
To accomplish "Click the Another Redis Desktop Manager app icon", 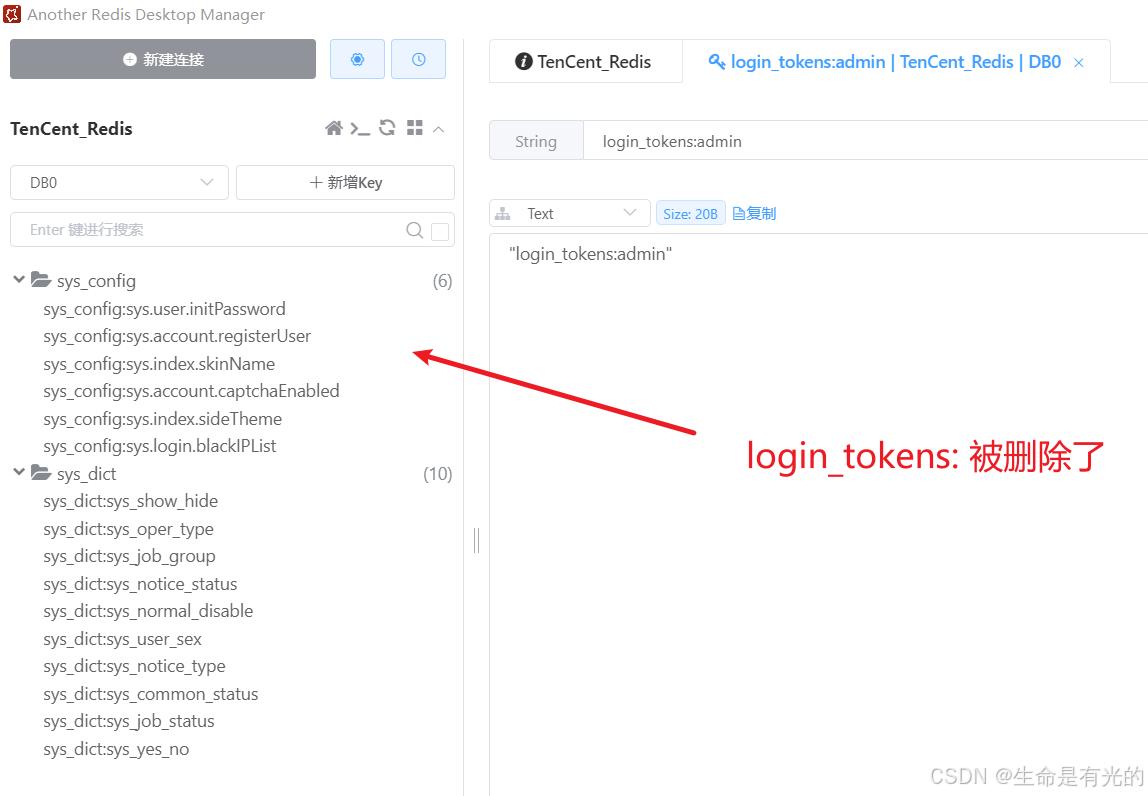I will pos(12,14).
